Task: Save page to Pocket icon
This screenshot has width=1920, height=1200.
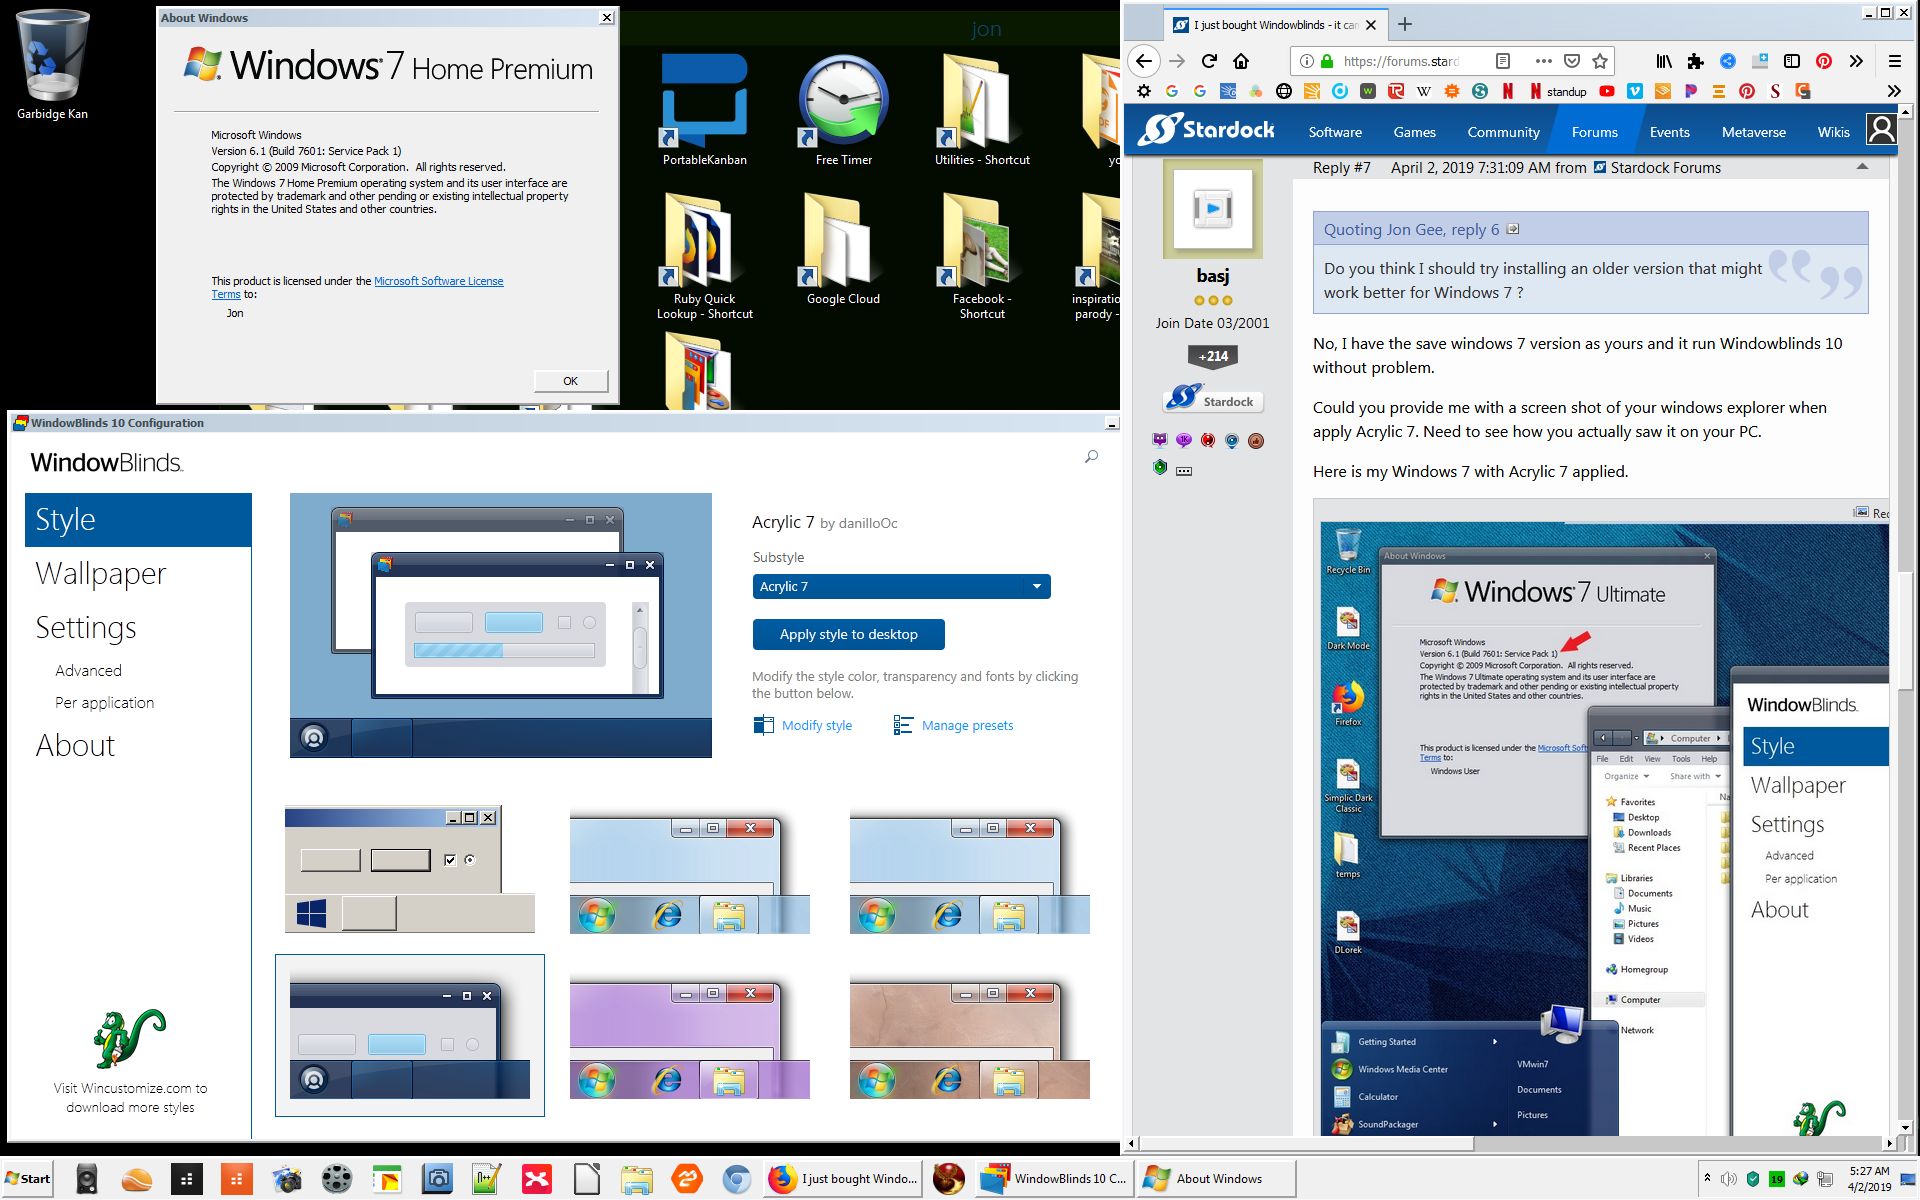Action: coord(1572,61)
